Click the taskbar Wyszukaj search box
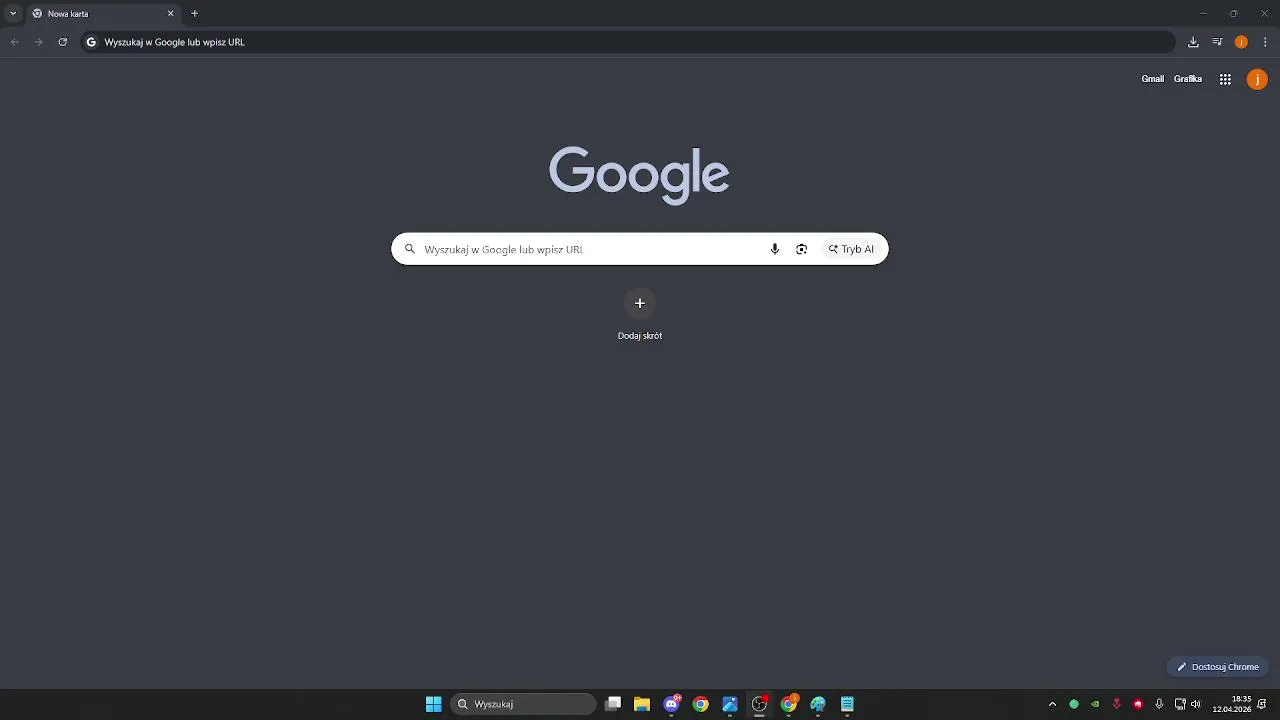This screenshot has width=1280, height=720. tap(524, 704)
